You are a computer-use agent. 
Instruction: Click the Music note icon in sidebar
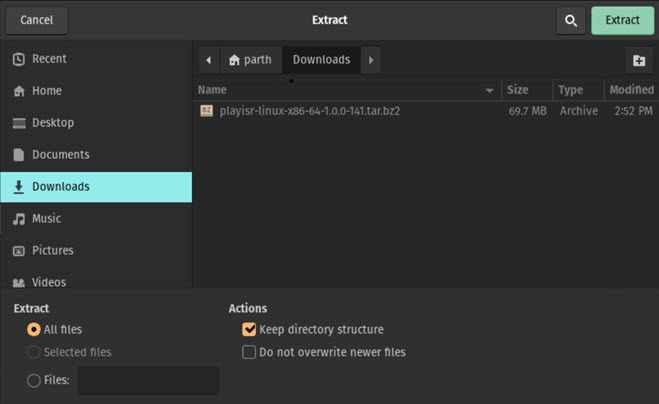pyautogui.click(x=18, y=219)
